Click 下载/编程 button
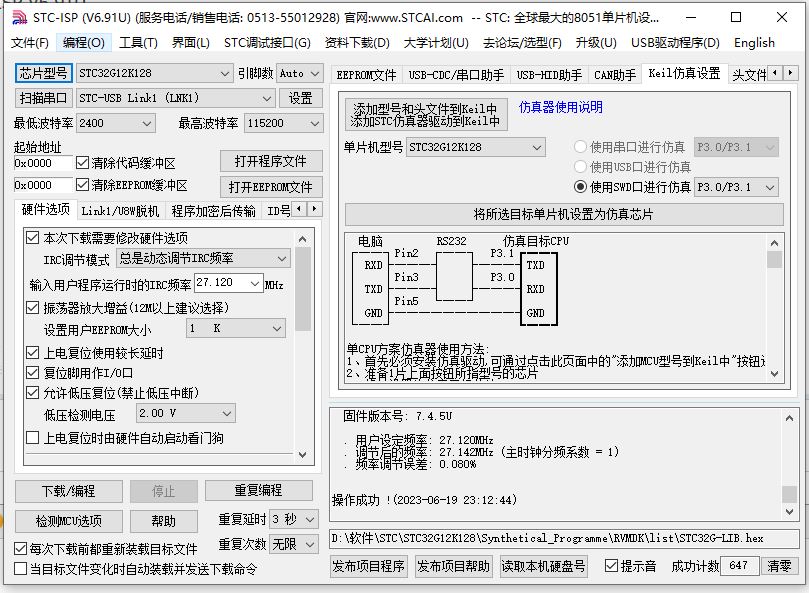 69,491
